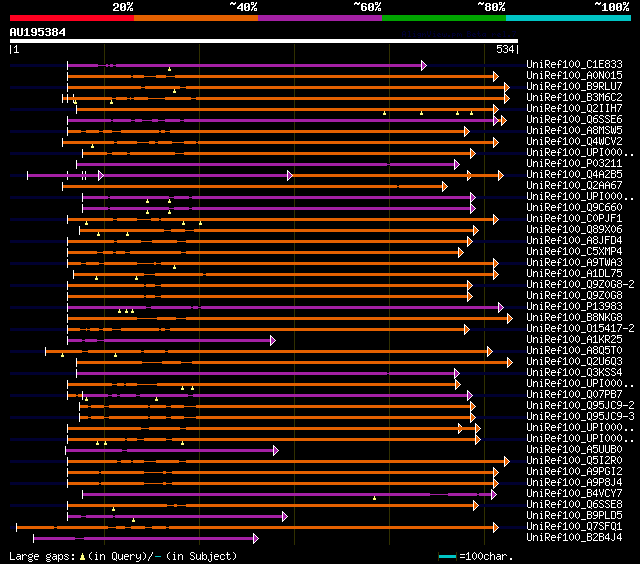Click the purple alignment bar for B4VCY7

pyautogui.click(x=289, y=495)
